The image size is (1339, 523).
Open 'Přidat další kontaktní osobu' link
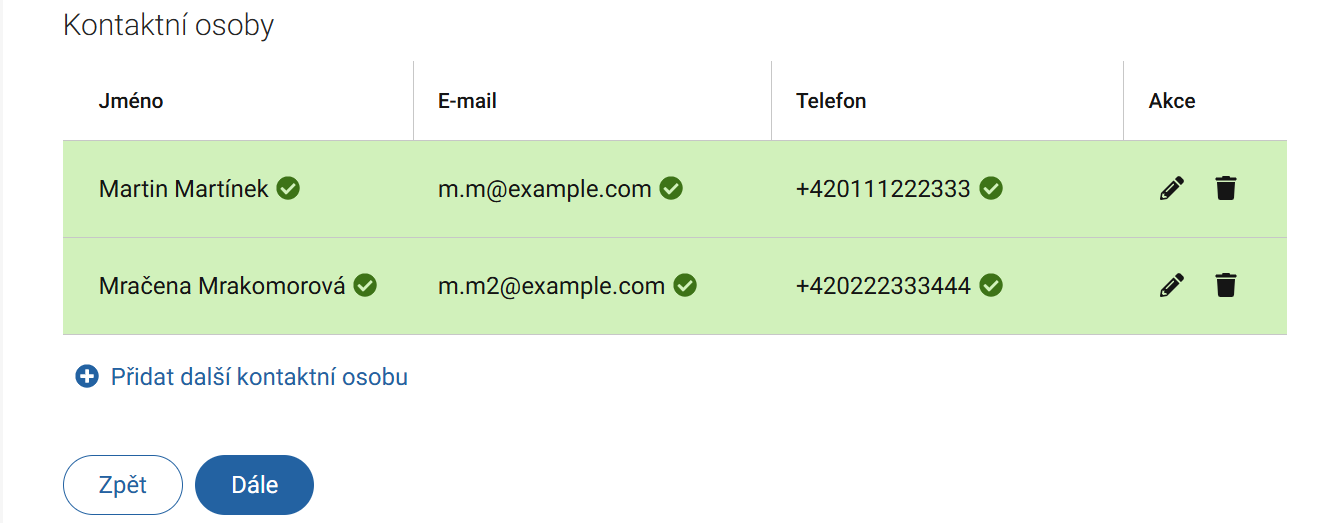(259, 377)
